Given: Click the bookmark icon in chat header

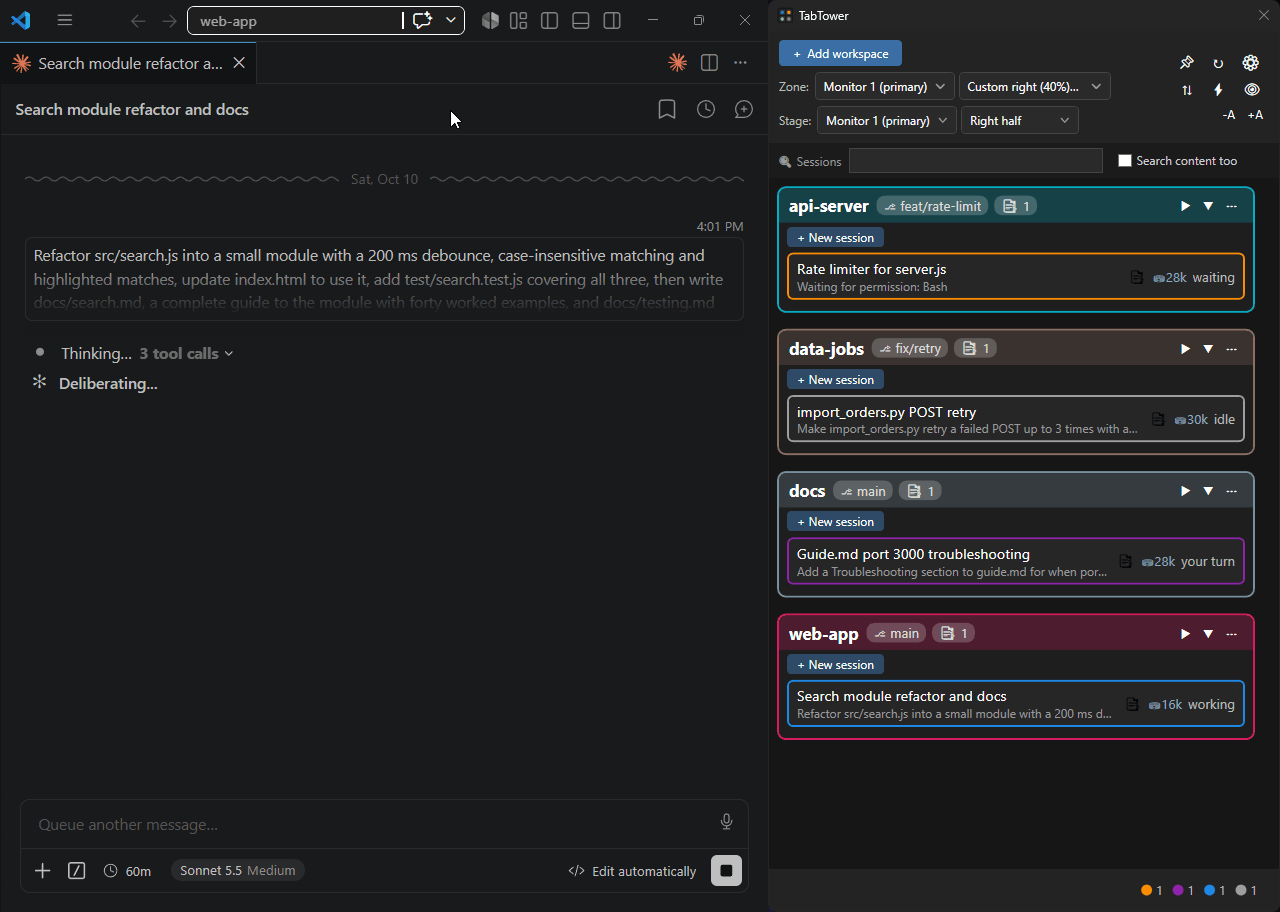Looking at the screenshot, I should tap(667, 109).
